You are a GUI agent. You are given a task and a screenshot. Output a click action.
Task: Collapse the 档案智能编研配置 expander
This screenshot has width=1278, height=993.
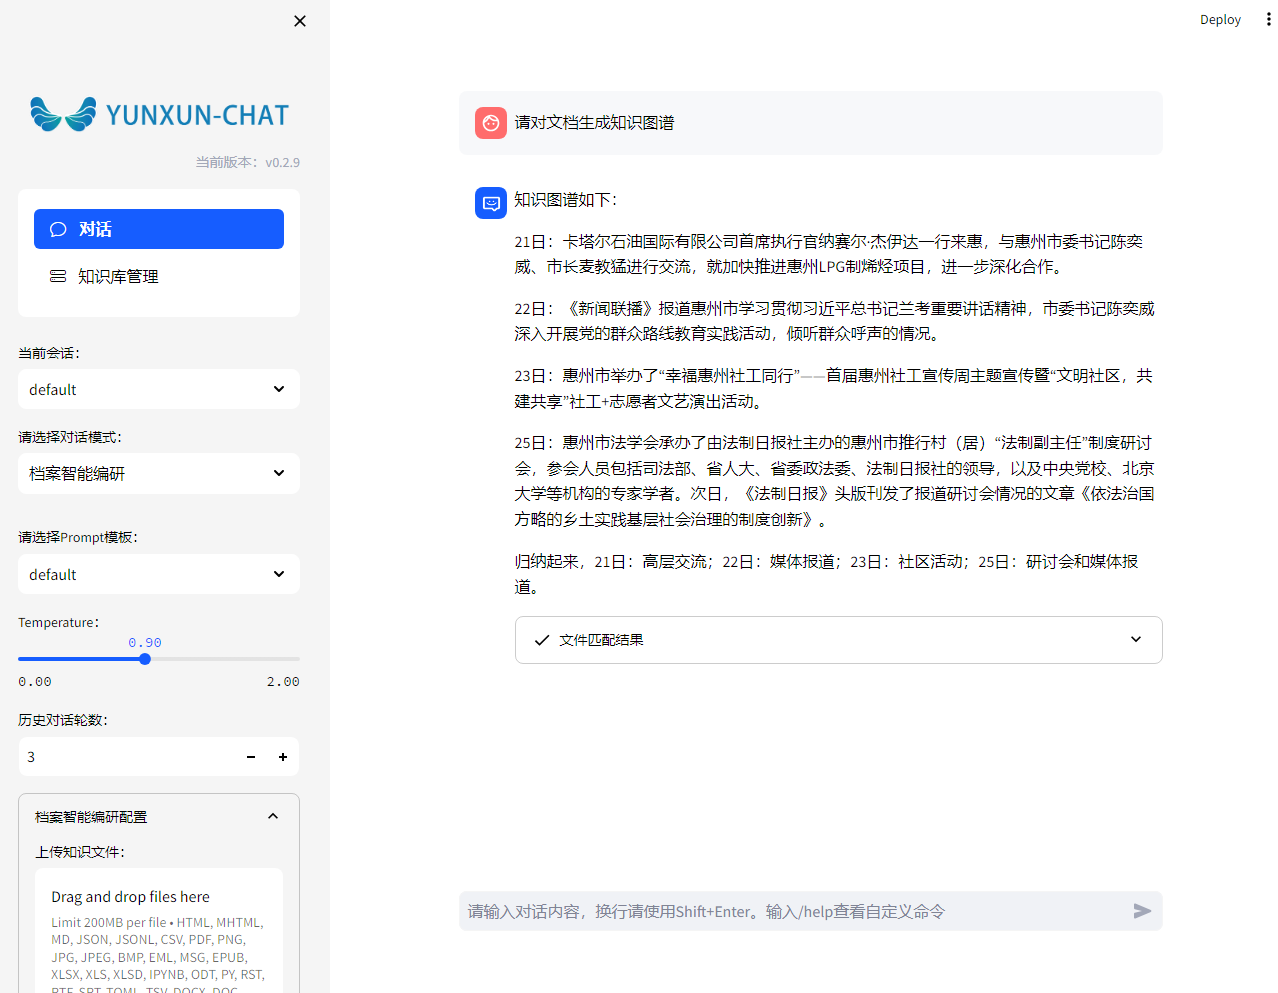[159, 817]
